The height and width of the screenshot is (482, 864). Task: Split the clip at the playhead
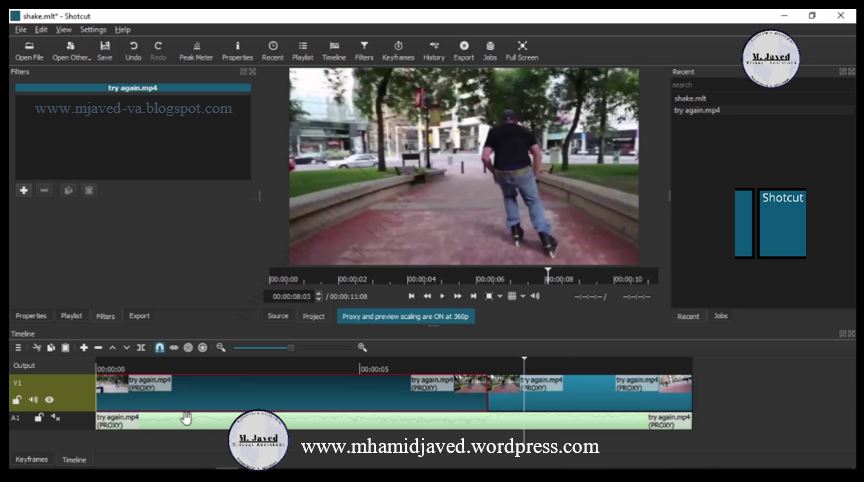(141, 348)
